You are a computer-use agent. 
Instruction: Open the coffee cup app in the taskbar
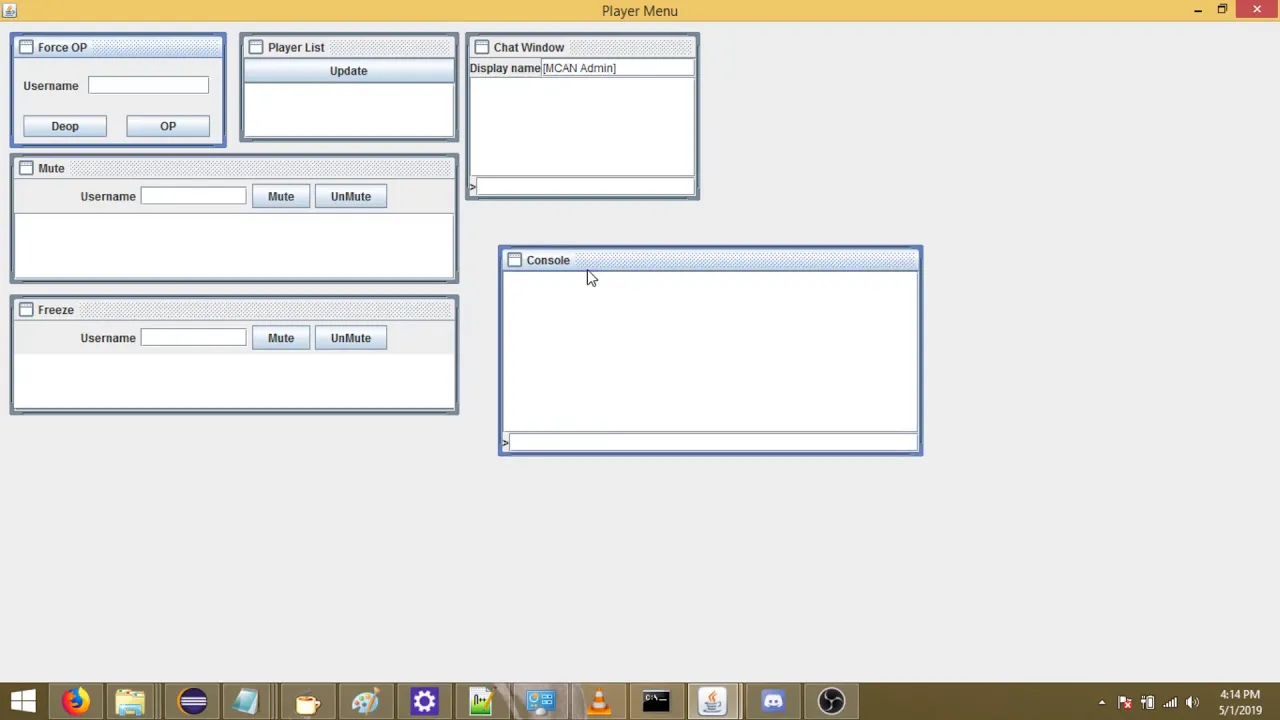[308, 701]
